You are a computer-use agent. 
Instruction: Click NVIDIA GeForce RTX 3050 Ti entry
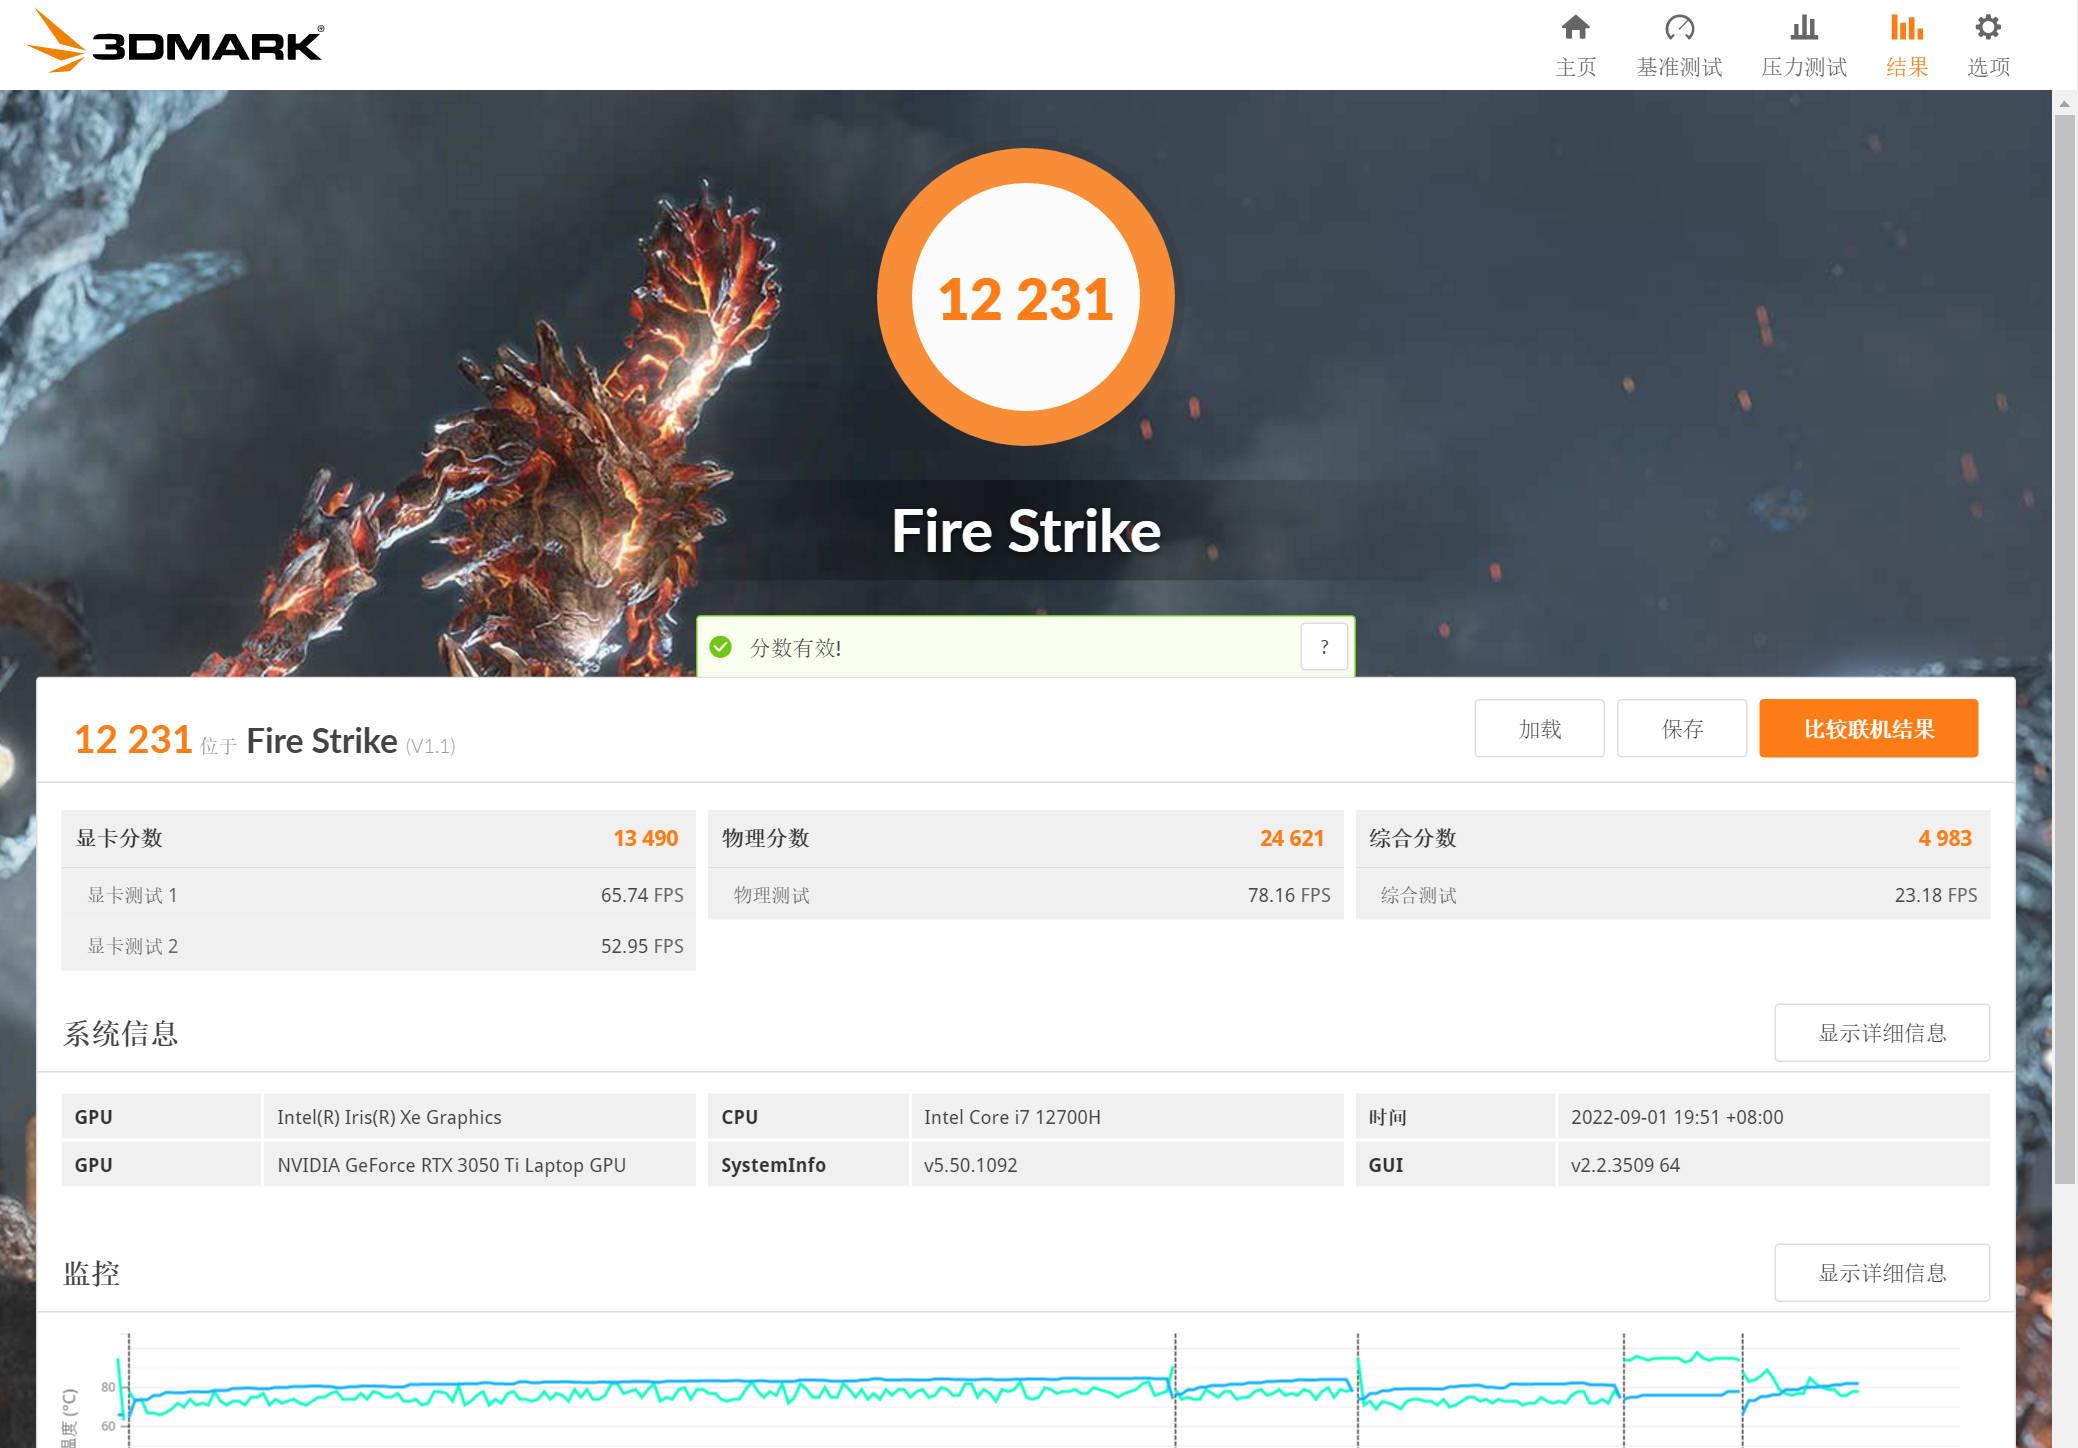click(x=451, y=1165)
